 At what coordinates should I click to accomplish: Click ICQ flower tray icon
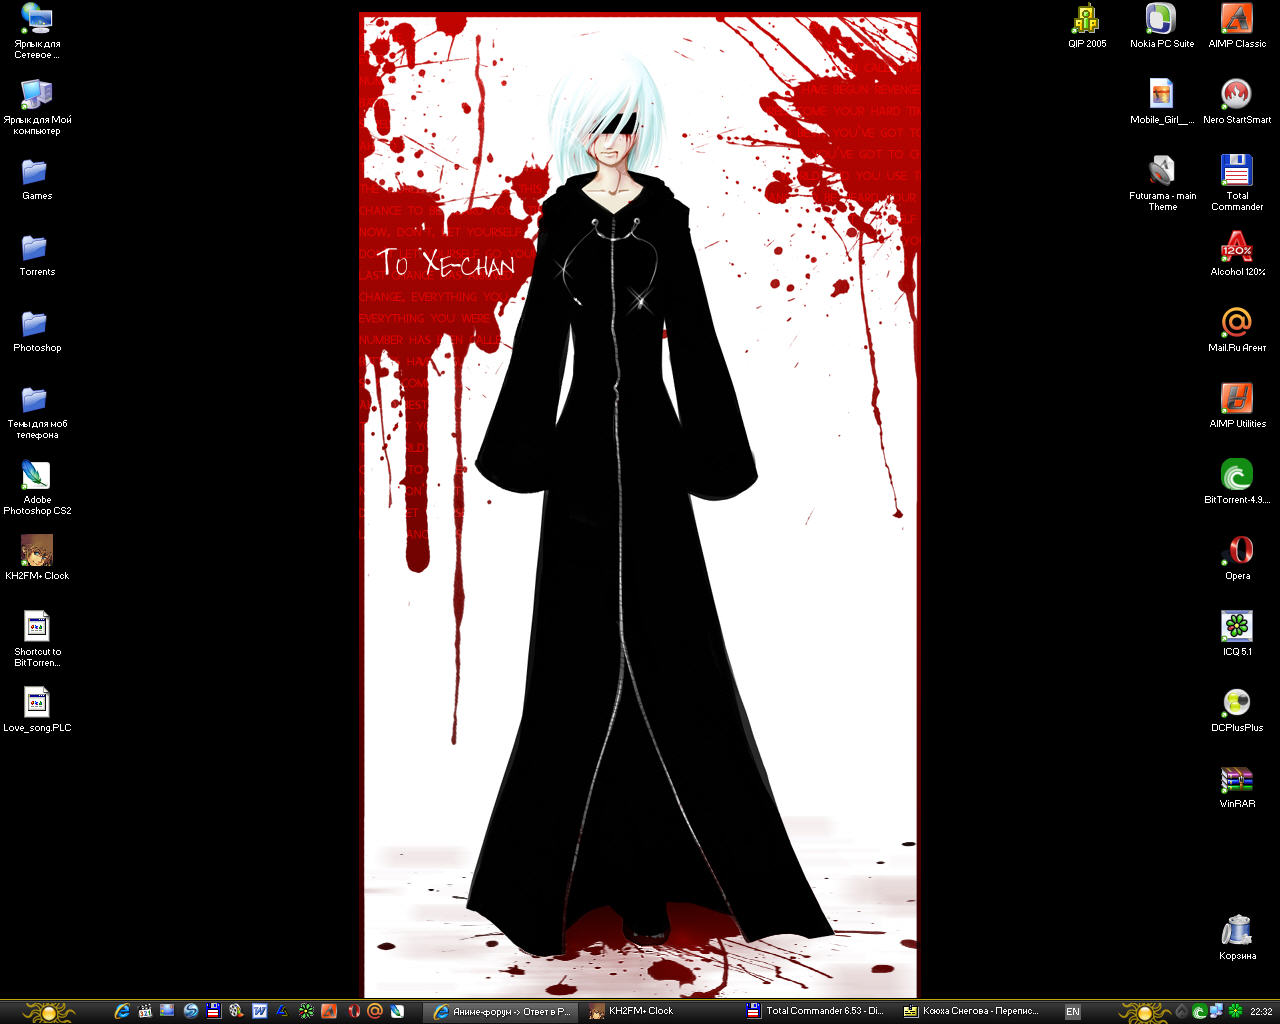point(1235,1011)
